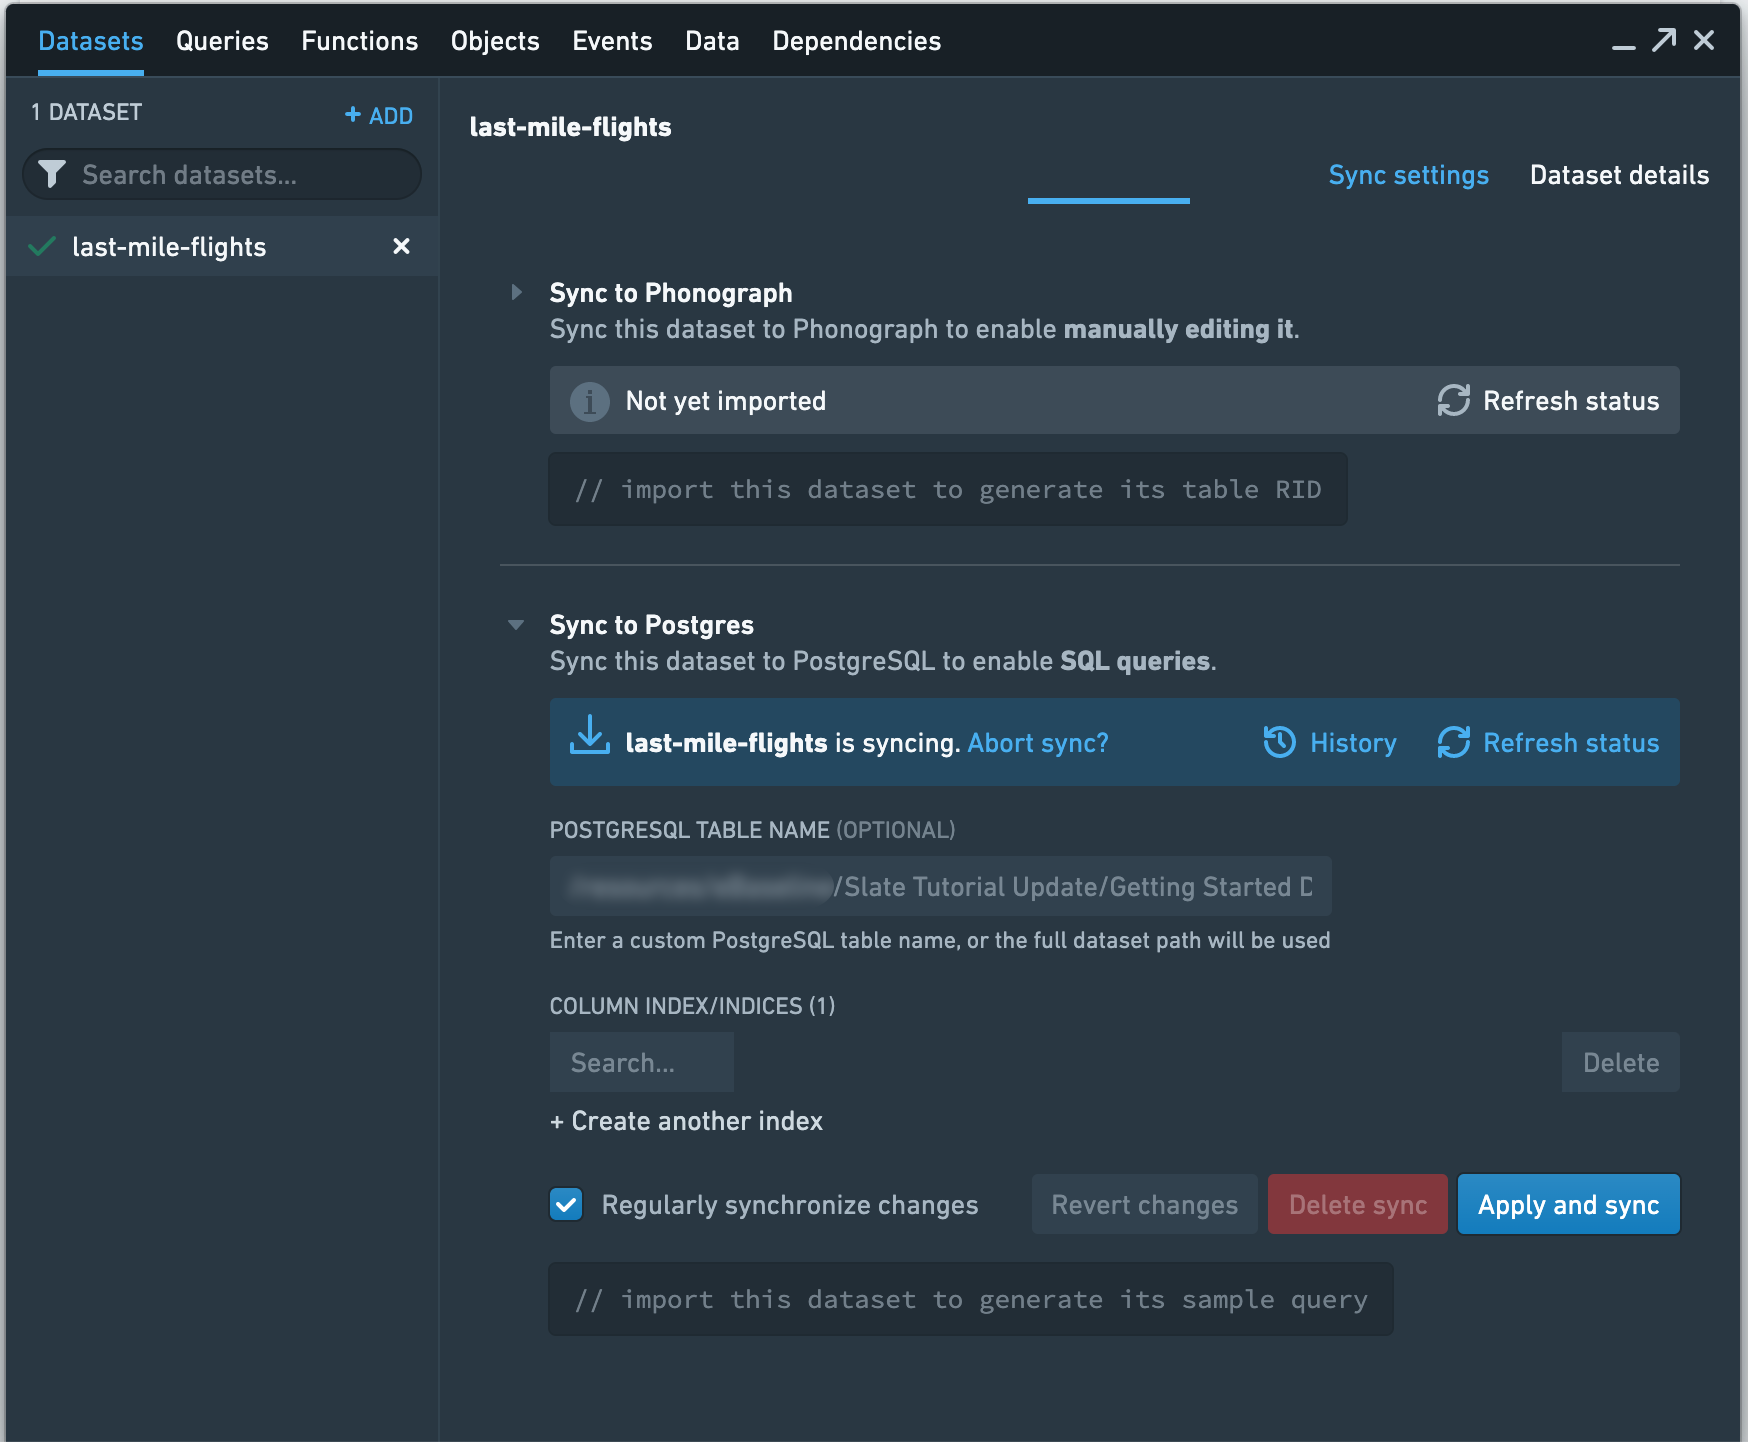Remove last-mile-flights dataset with X
This screenshot has height=1442, width=1748.
pos(401,246)
